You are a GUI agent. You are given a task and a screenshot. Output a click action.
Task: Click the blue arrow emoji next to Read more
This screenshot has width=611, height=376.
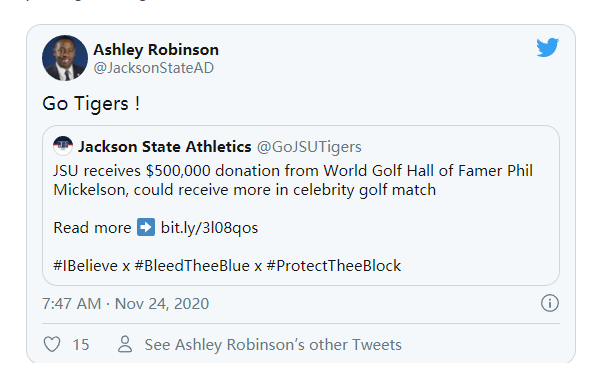coord(146,227)
